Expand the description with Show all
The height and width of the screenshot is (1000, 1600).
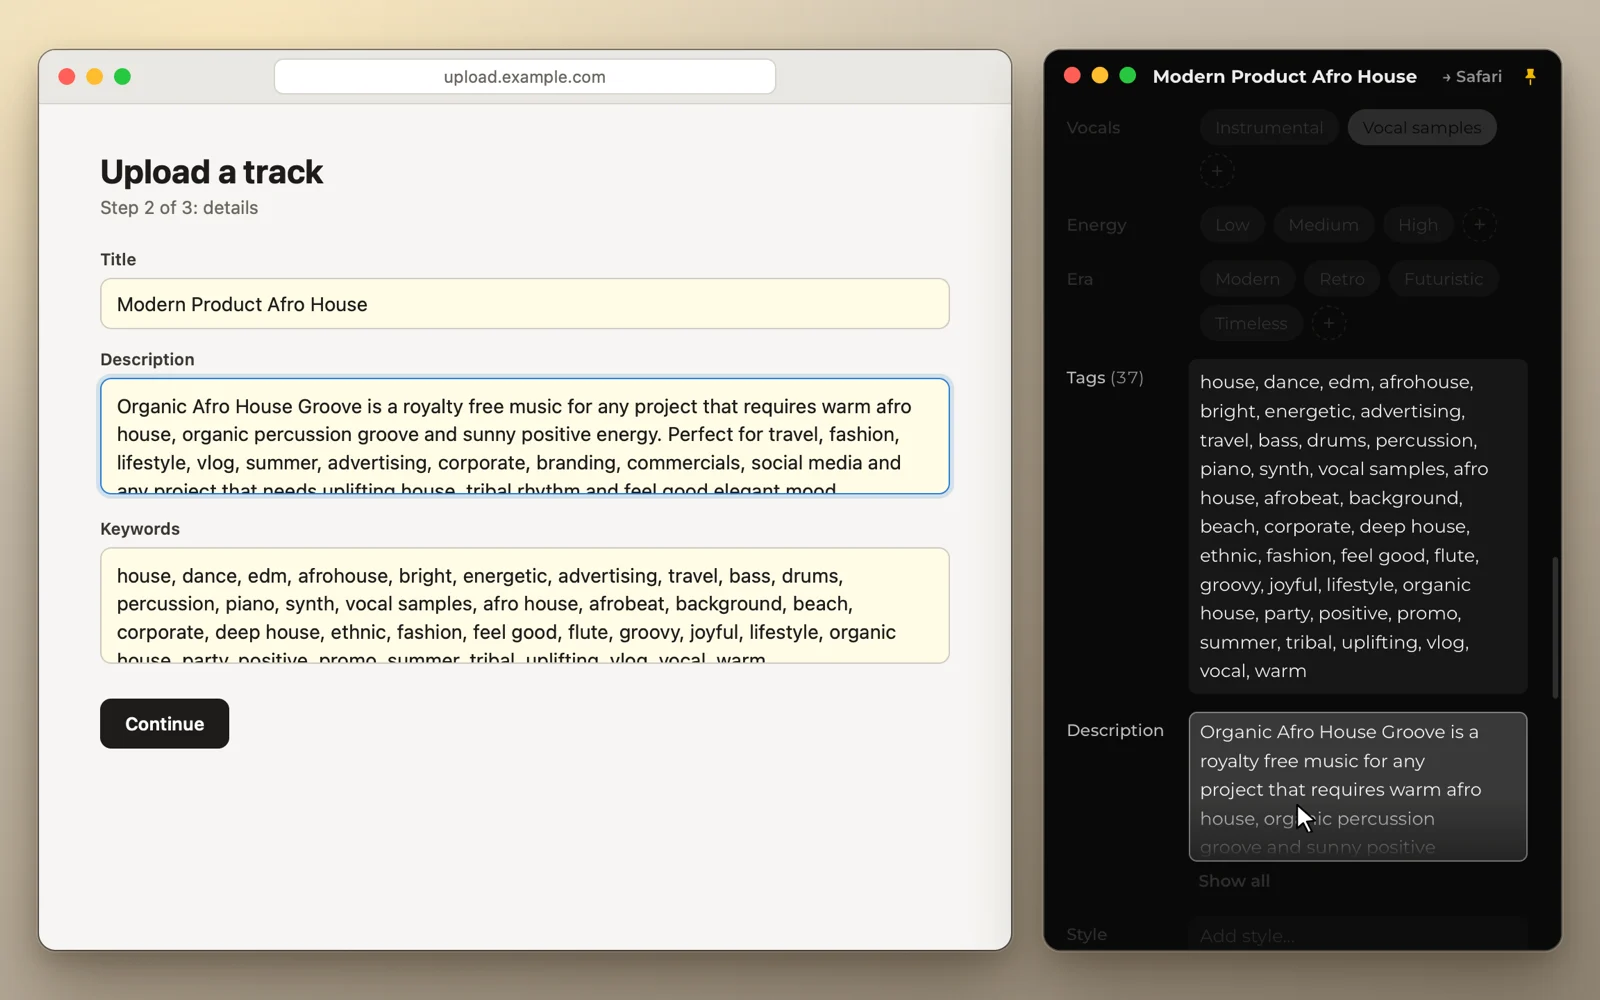[1234, 881]
